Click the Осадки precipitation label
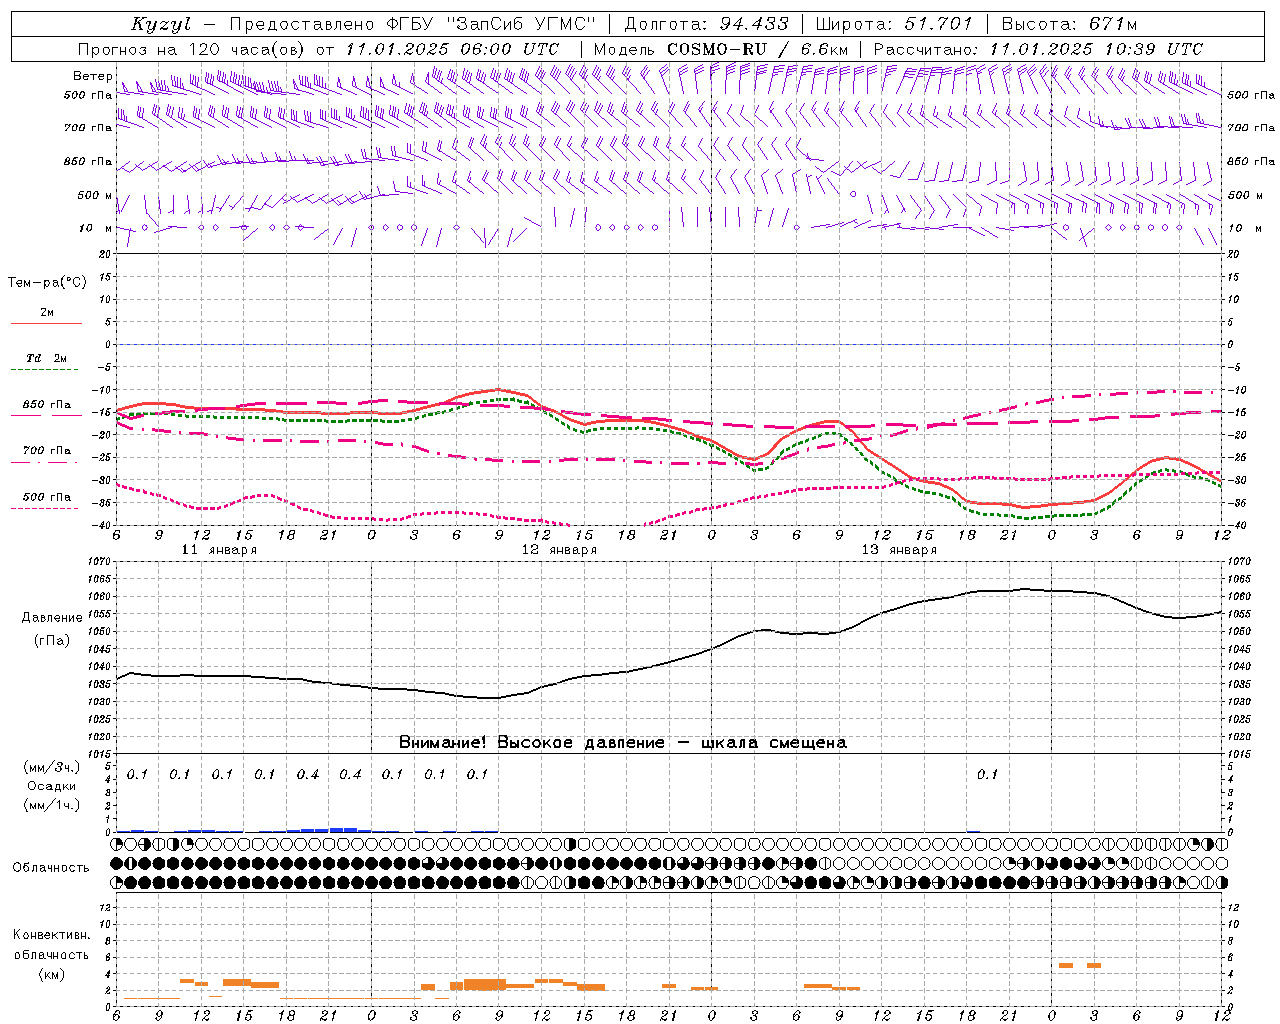 (52, 786)
